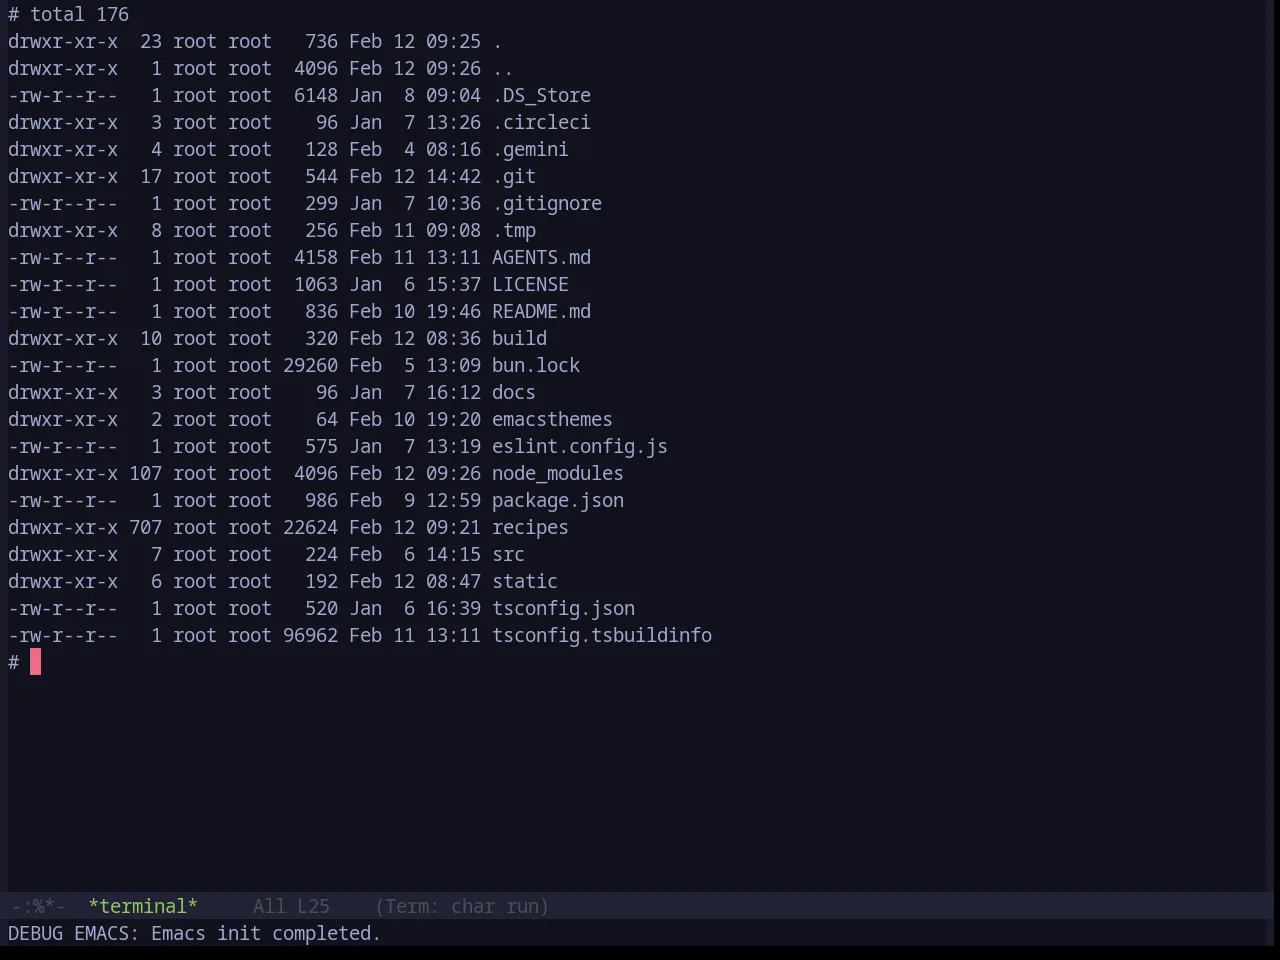Click the src directory name

[x=508, y=554]
